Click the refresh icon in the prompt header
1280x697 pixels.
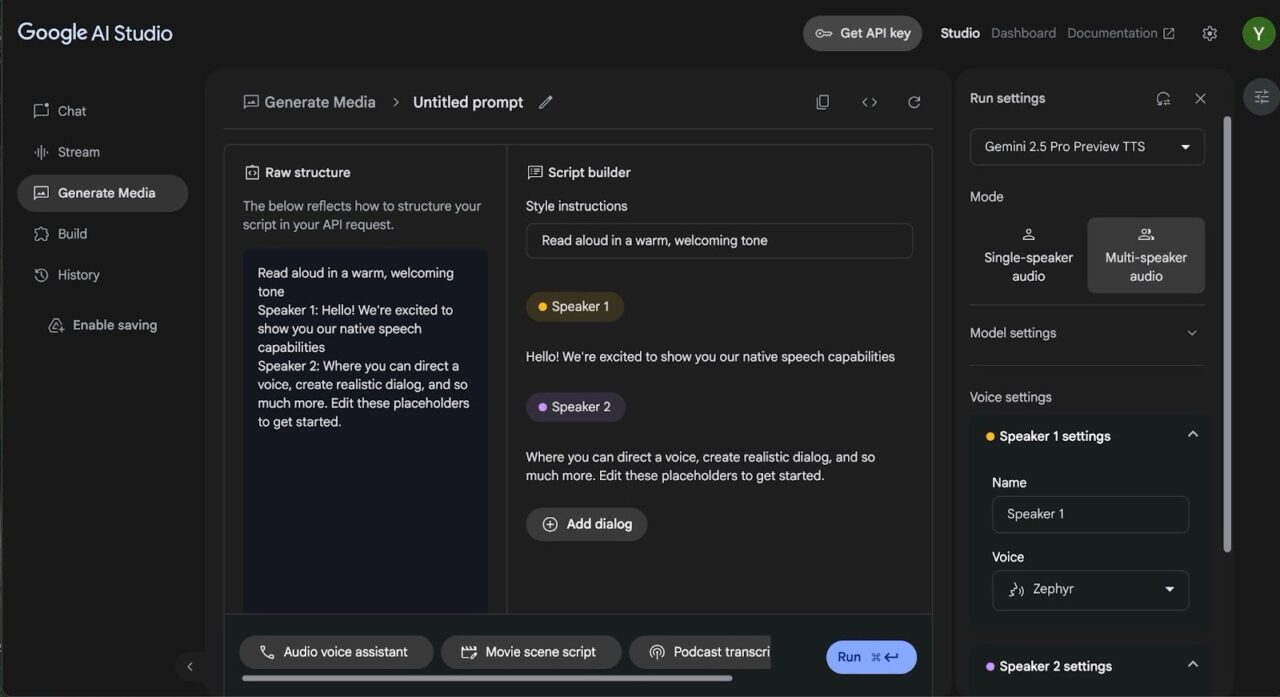914,102
